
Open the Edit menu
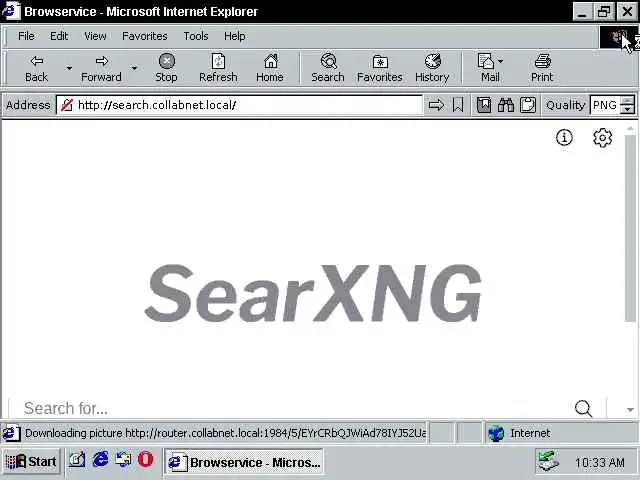pyautogui.click(x=59, y=36)
